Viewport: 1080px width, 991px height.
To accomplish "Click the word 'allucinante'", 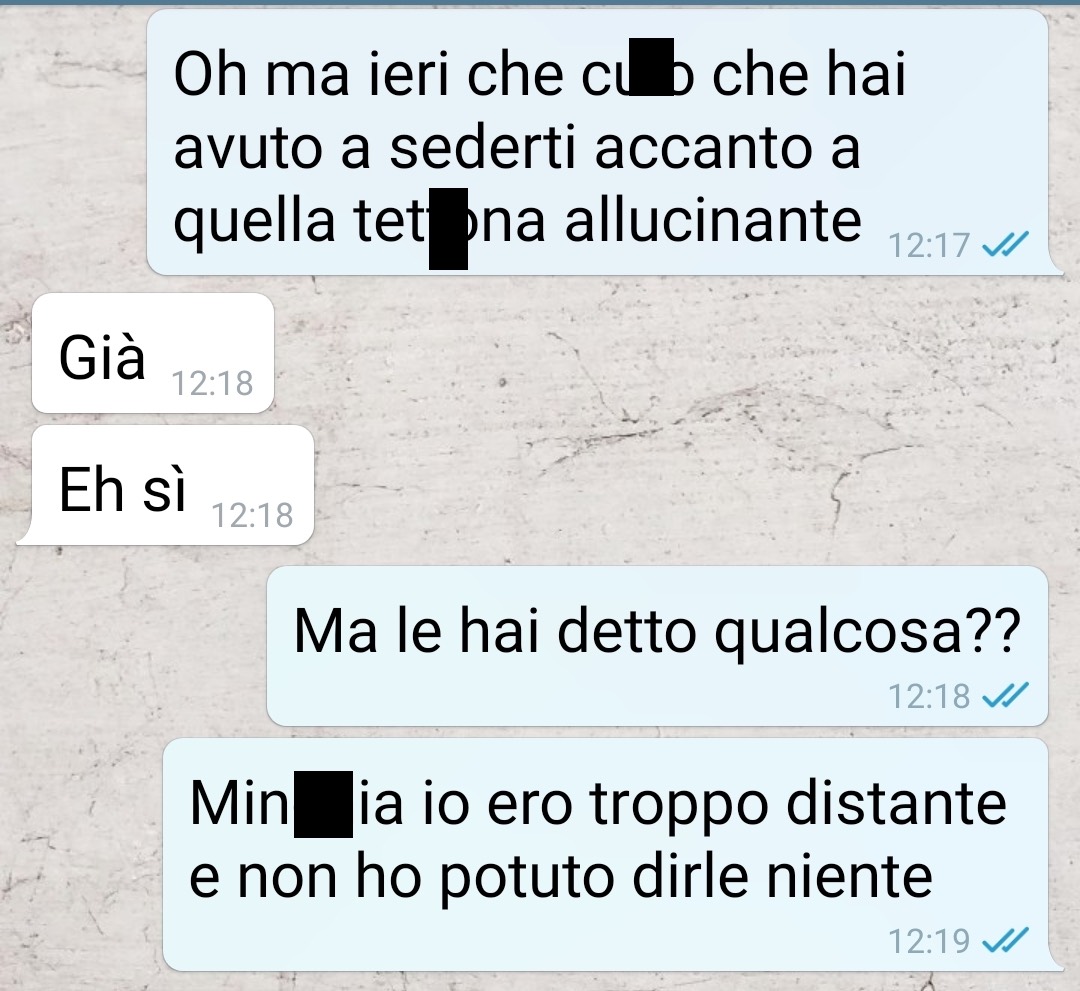I will tap(714, 220).
